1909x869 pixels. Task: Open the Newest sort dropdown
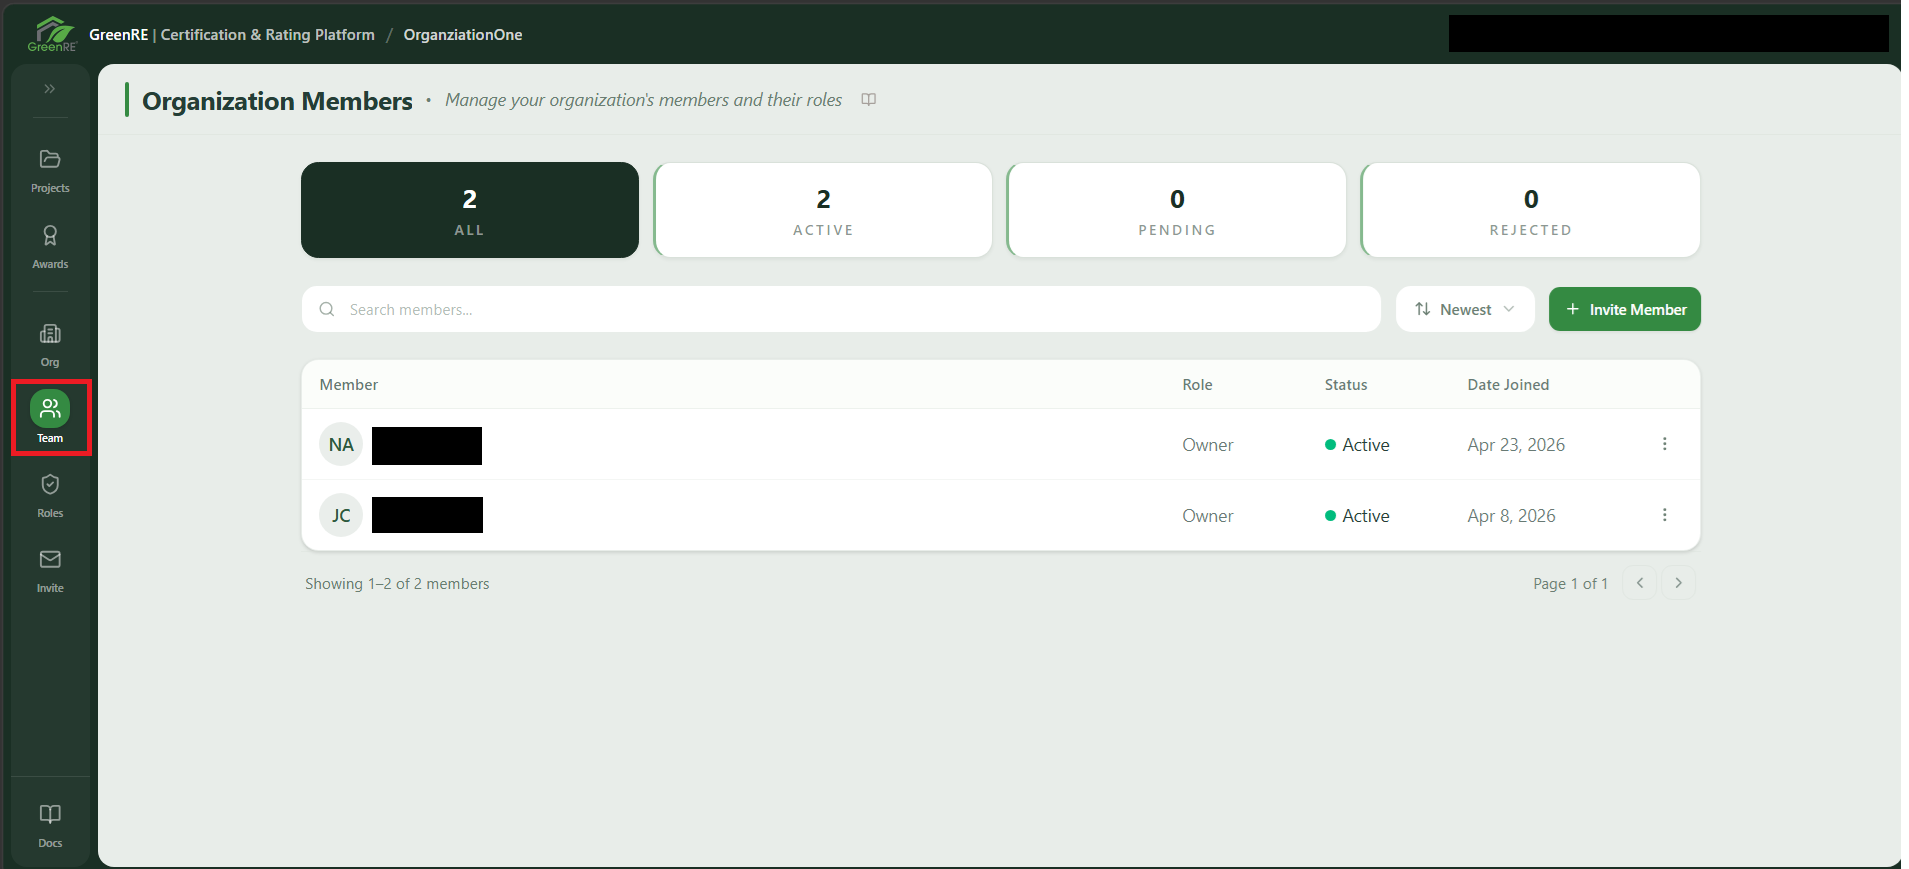pos(1465,310)
